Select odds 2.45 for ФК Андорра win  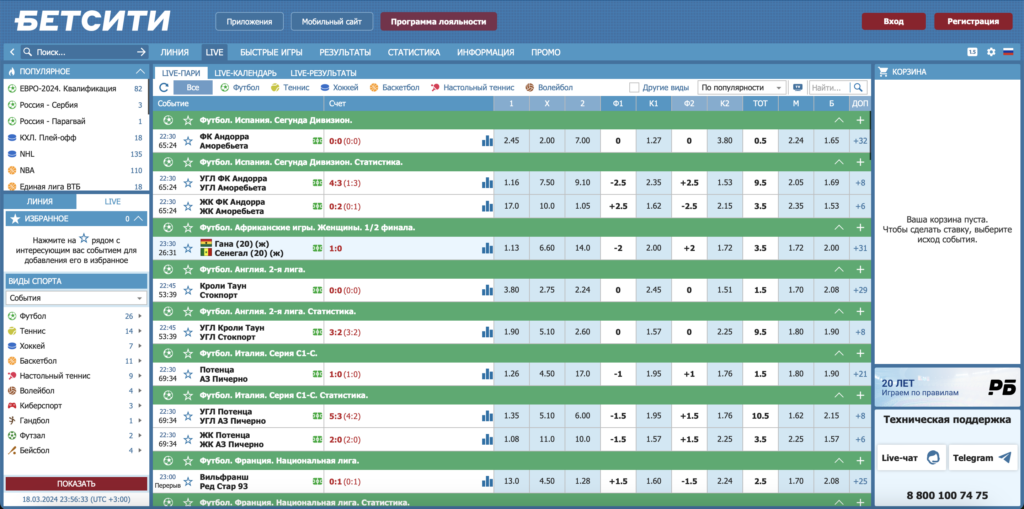[x=511, y=140]
